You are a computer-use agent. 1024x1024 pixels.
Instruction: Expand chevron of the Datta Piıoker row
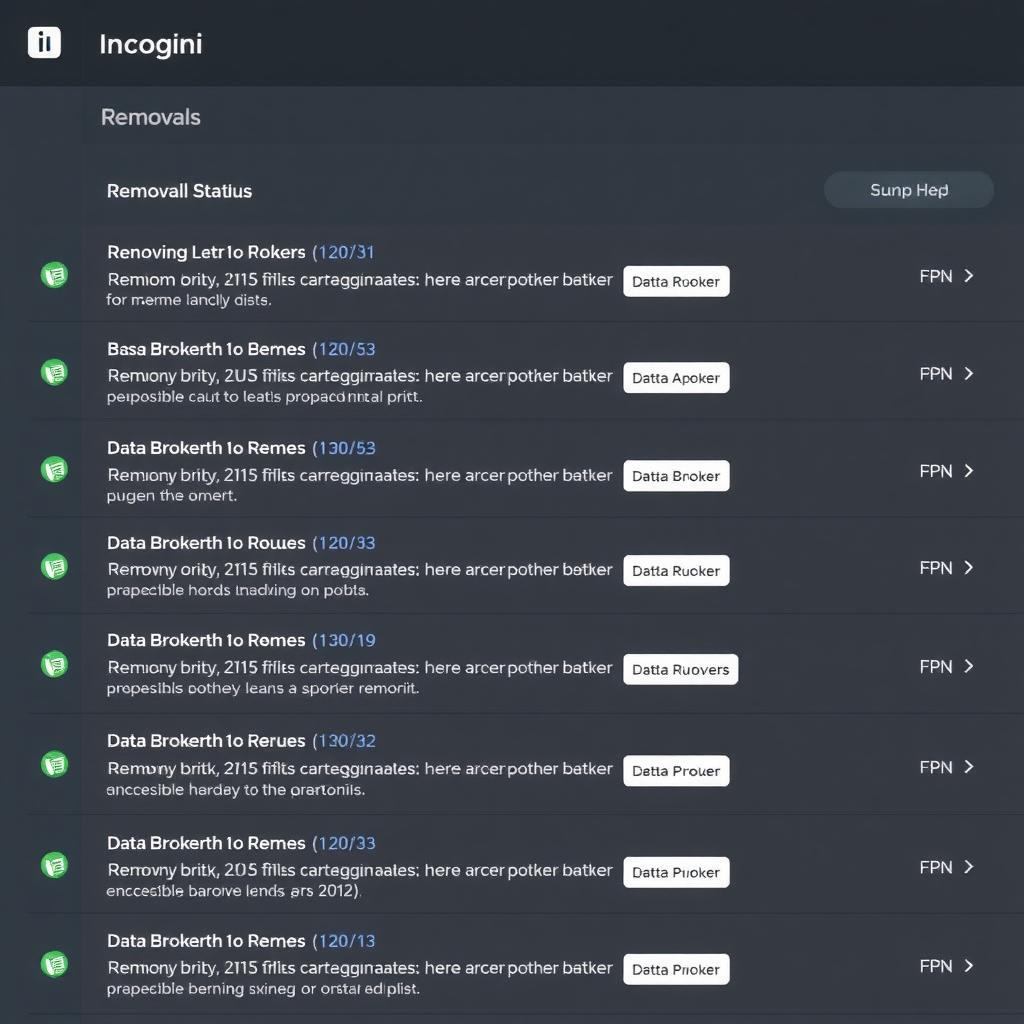click(969, 867)
